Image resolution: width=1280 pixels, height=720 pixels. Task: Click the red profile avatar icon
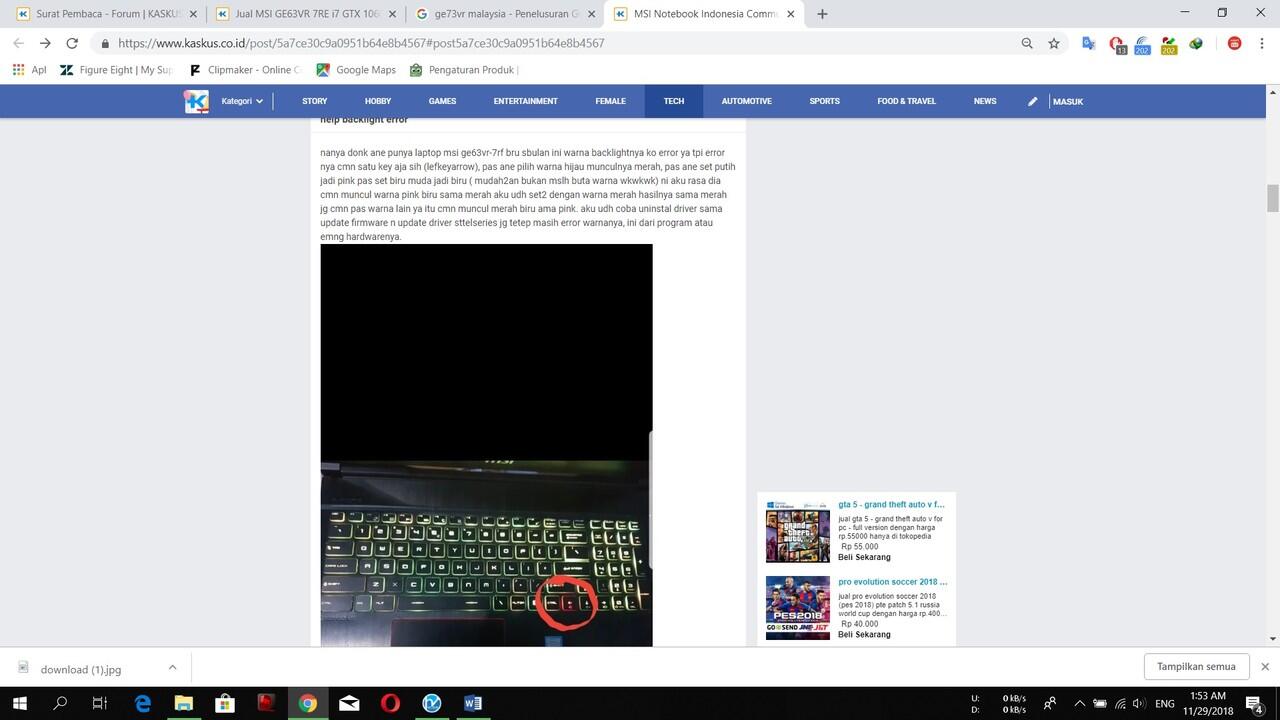pyautogui.click(x=1235, y=43)
